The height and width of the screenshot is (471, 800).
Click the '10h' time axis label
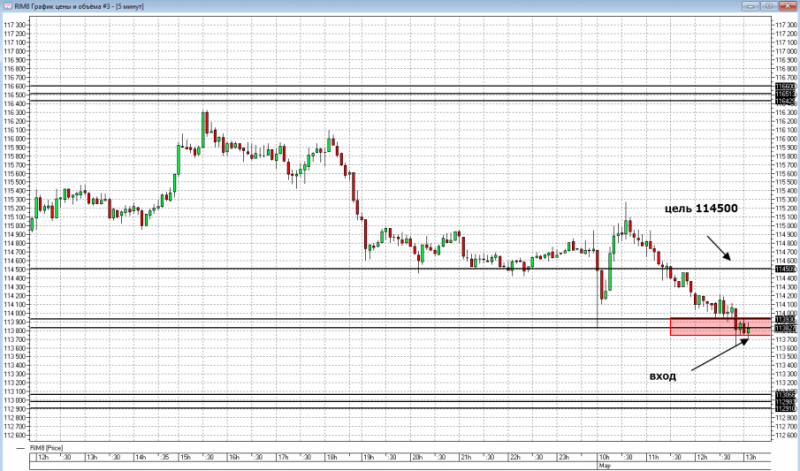click(604, 457)
